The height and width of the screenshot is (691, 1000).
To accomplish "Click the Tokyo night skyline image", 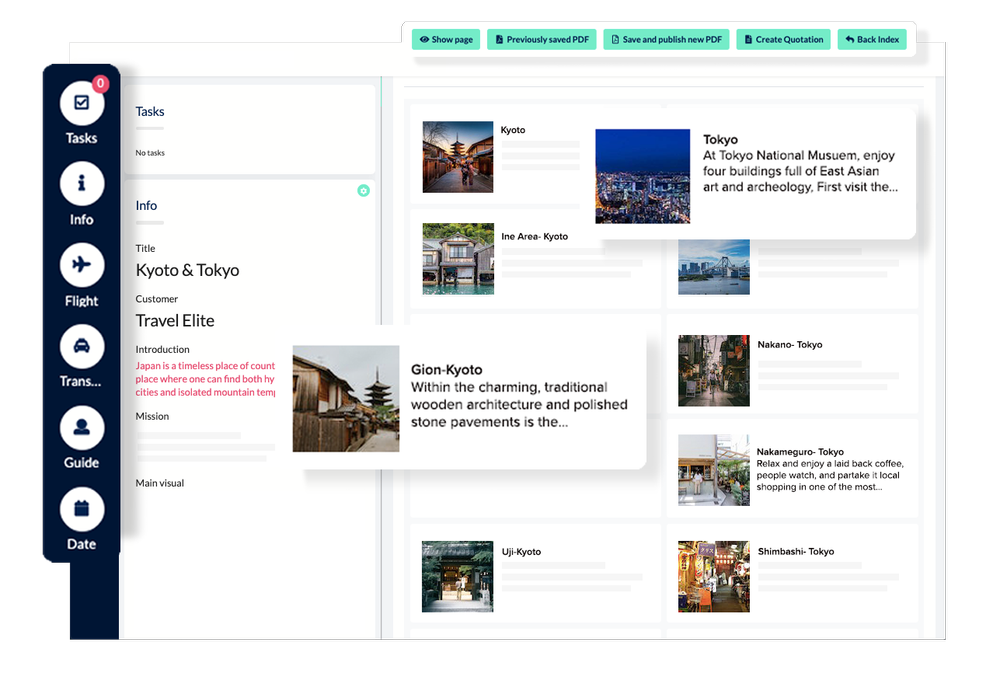I will tap(642, 177).
